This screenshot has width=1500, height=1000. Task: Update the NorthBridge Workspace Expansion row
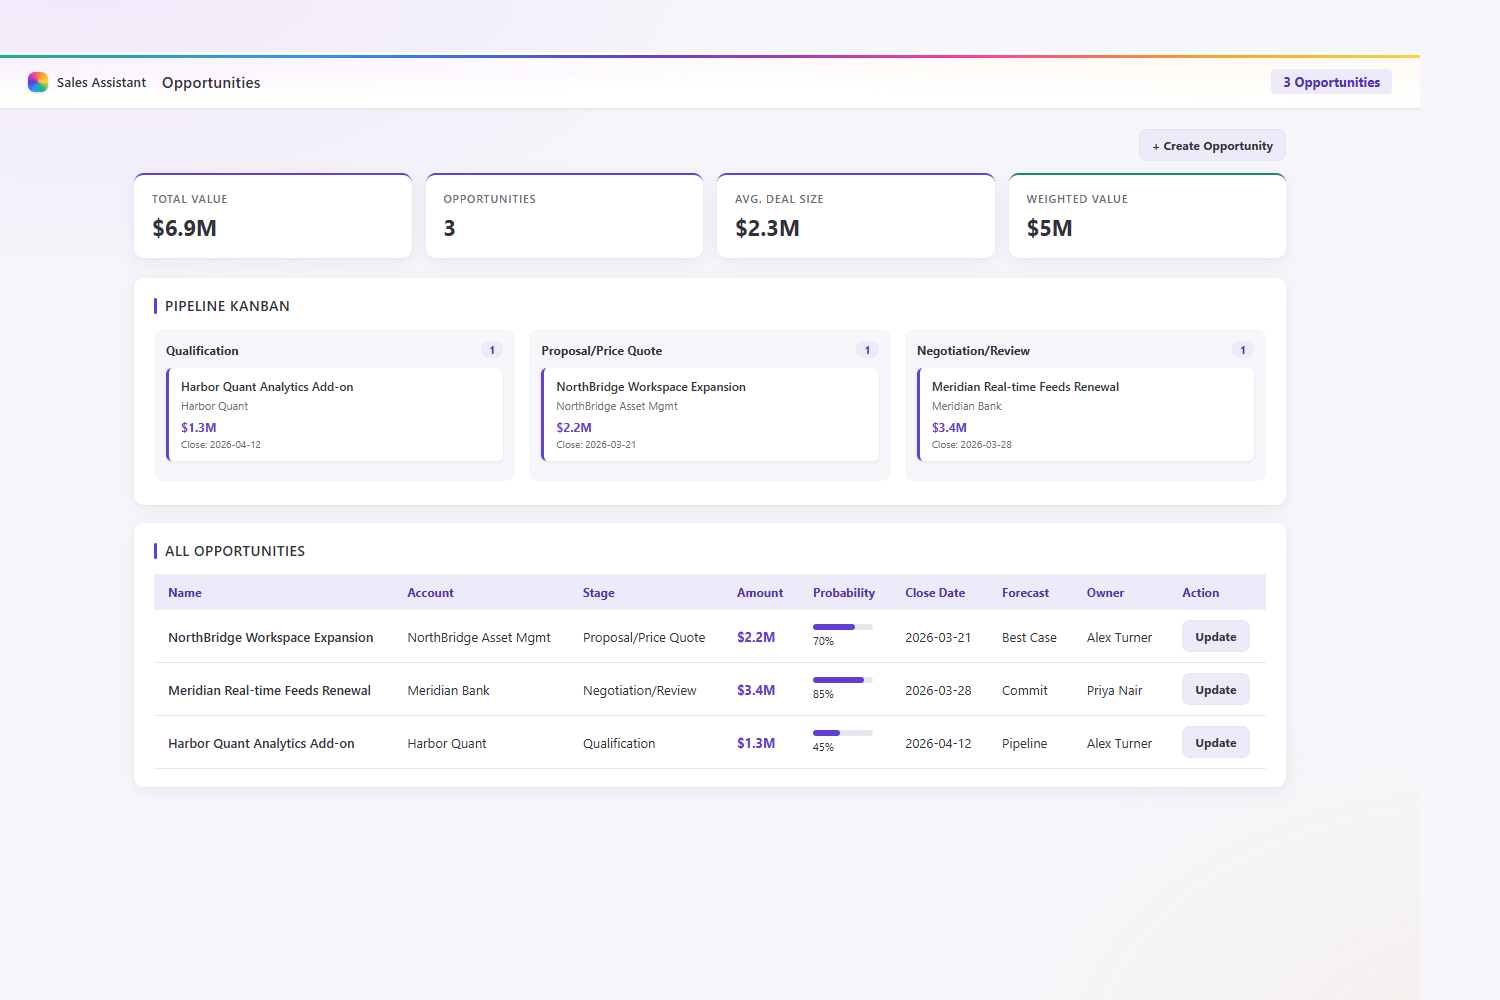click(1215, 637)
